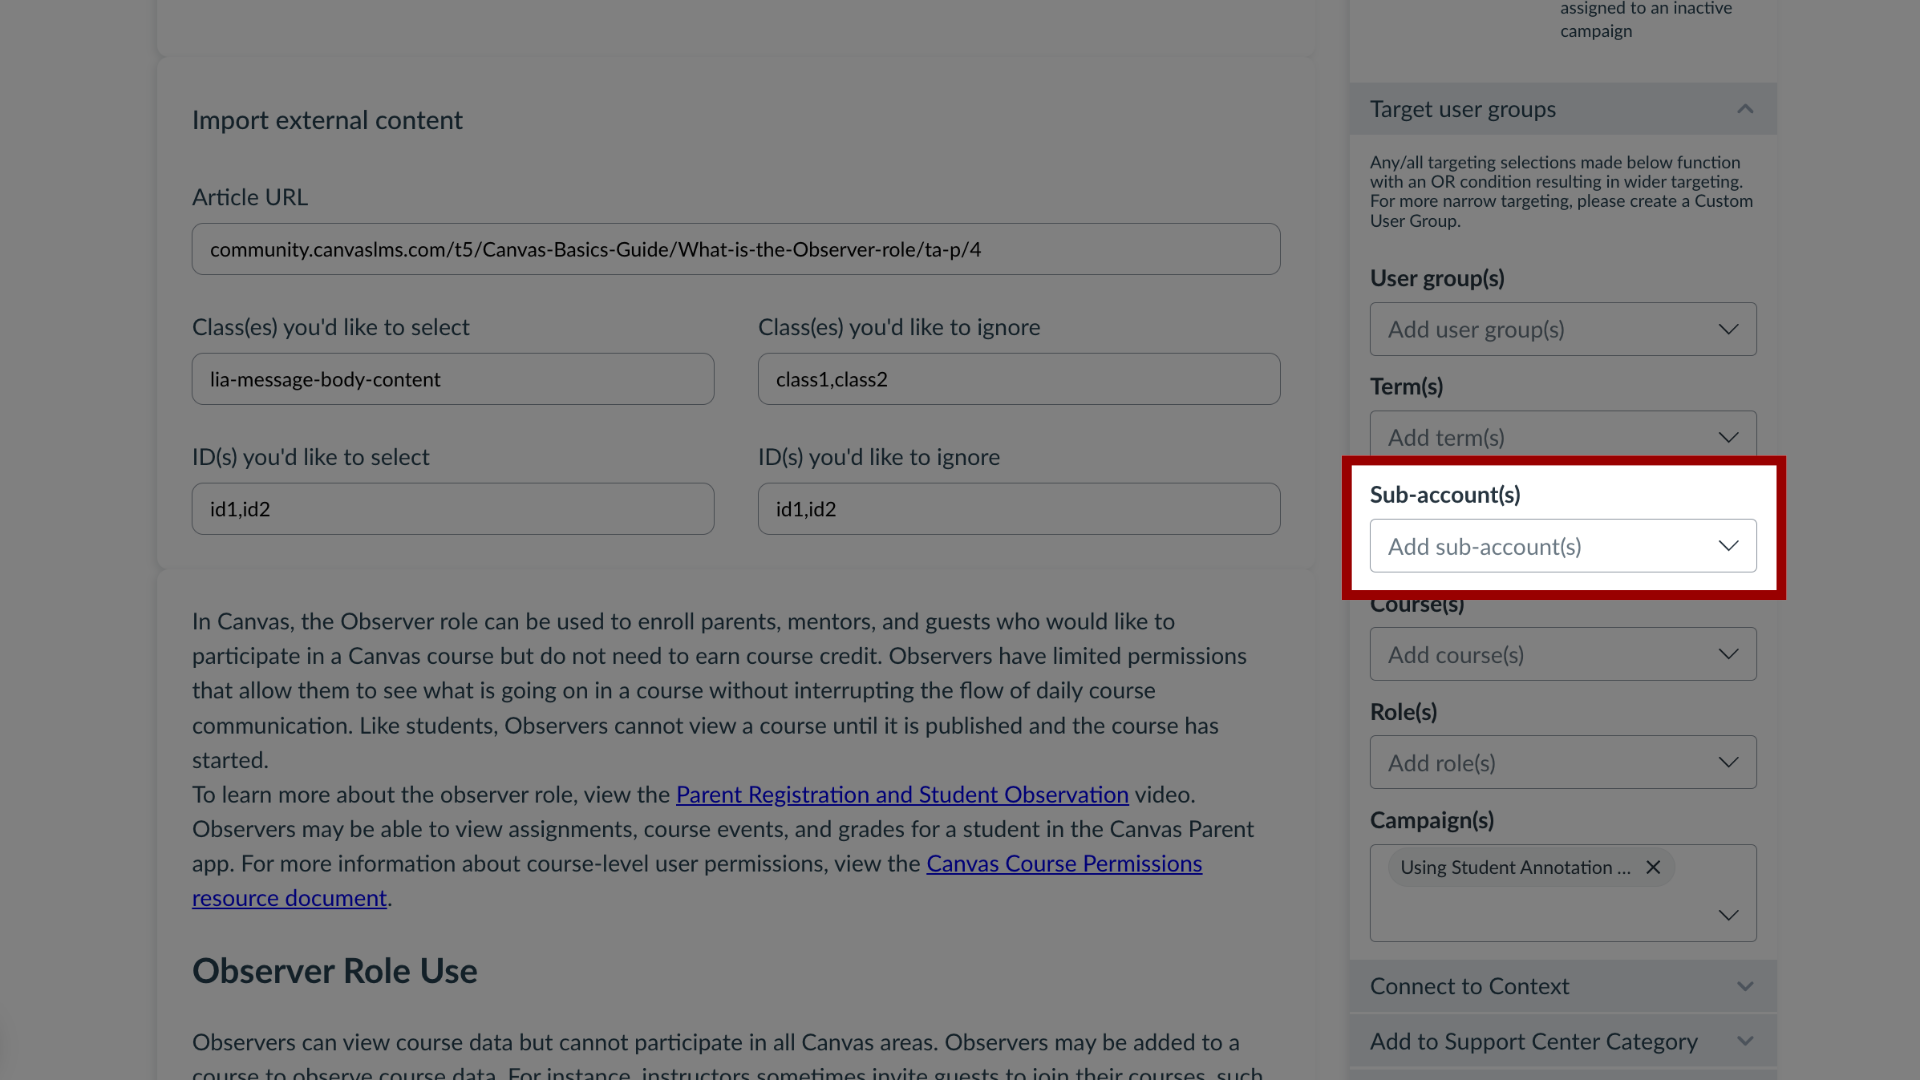This screenshot has width=1920, height=1080.
Task: Click the IDs you'd like to ignore input field
Action: tap(1018, 509)
